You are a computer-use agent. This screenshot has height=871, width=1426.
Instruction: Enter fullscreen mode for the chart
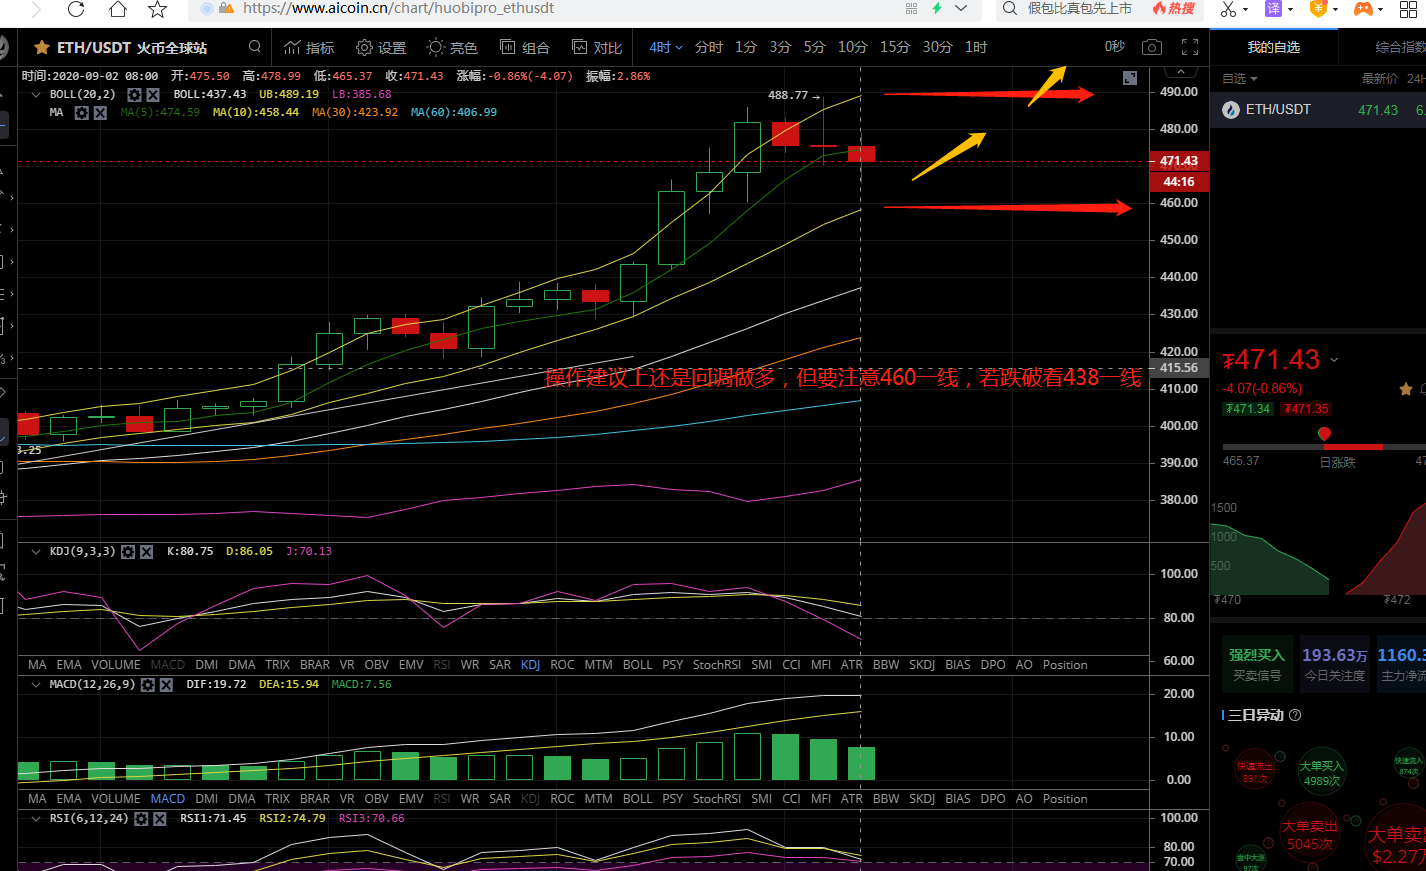point(1190,47)
